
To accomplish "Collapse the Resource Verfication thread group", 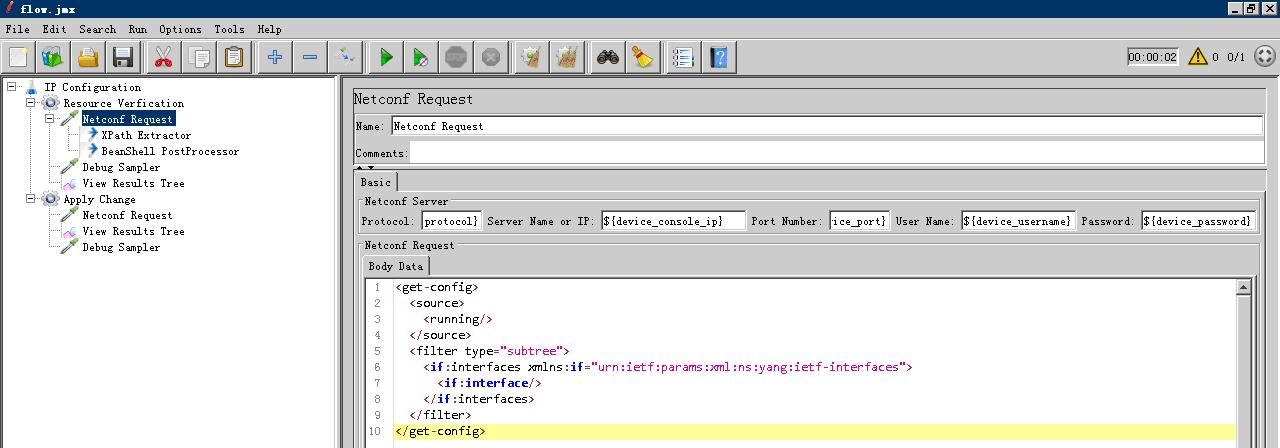I will coord(31,103).
